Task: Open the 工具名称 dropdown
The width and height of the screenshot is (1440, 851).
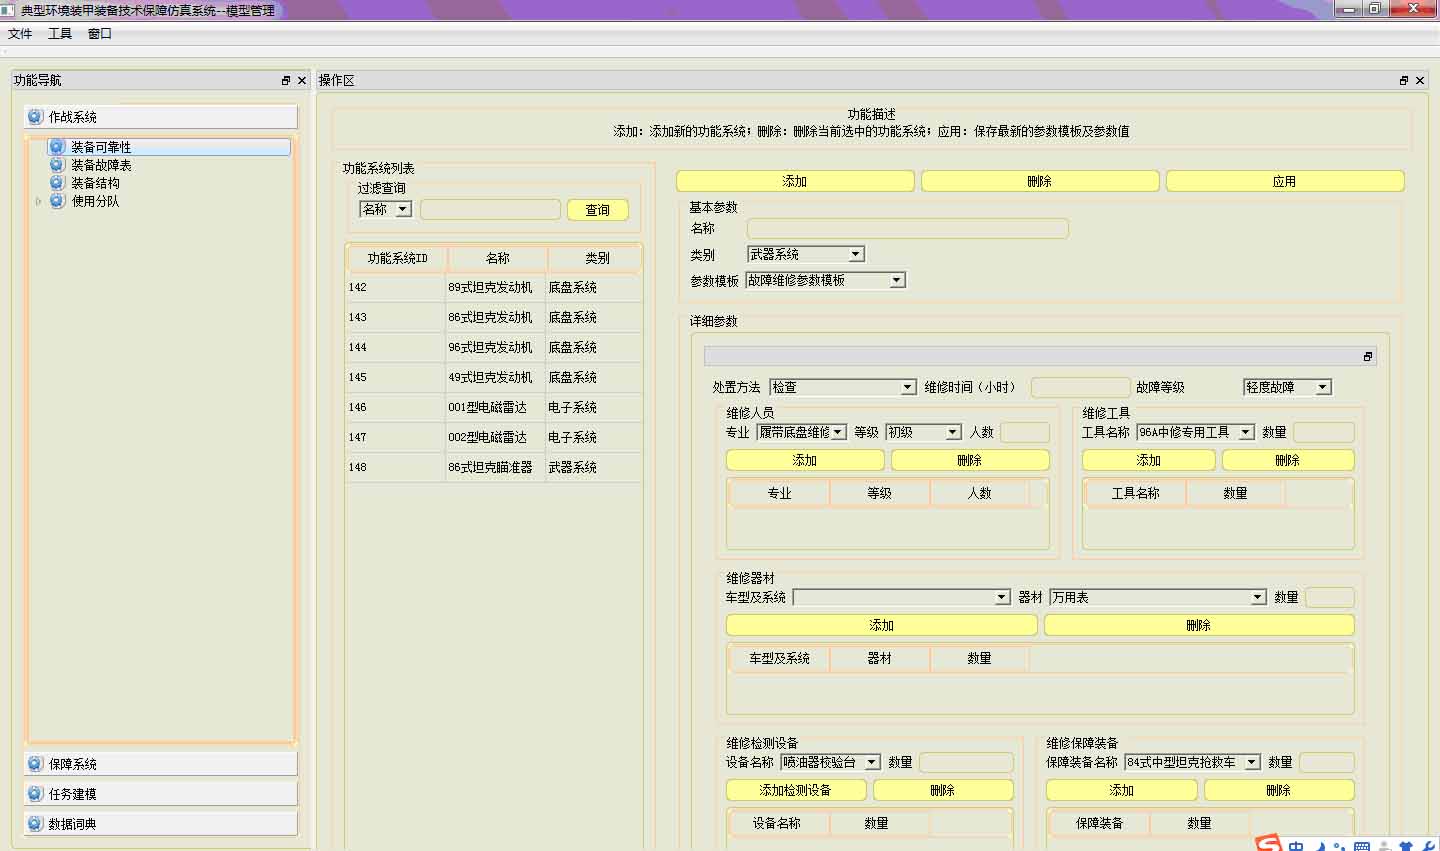Action: click(1246, 432)
